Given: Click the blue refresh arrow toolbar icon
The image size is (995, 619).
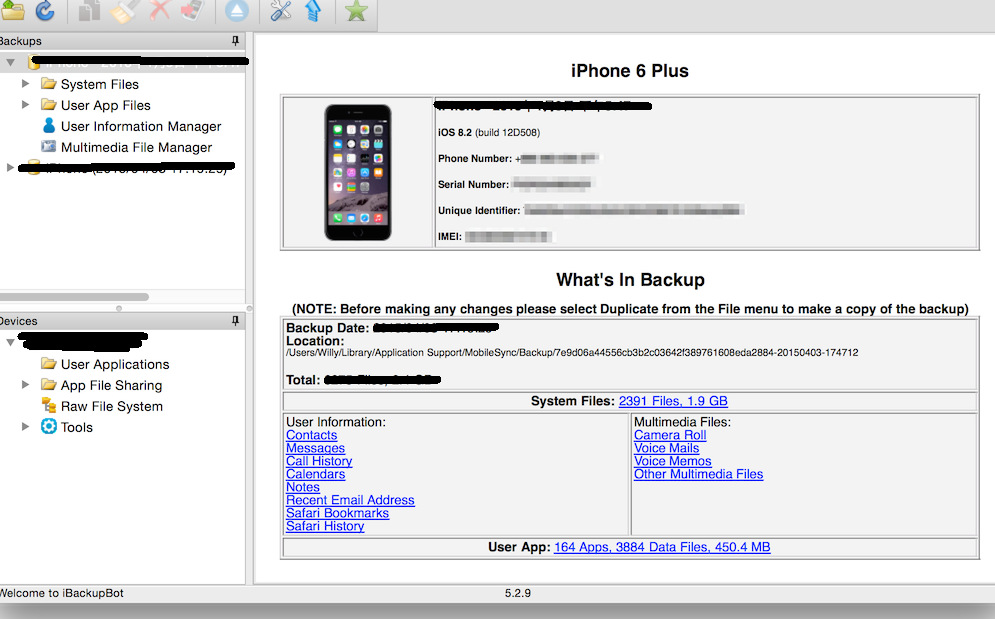Looking at the screenshot, I should (45, 11).
